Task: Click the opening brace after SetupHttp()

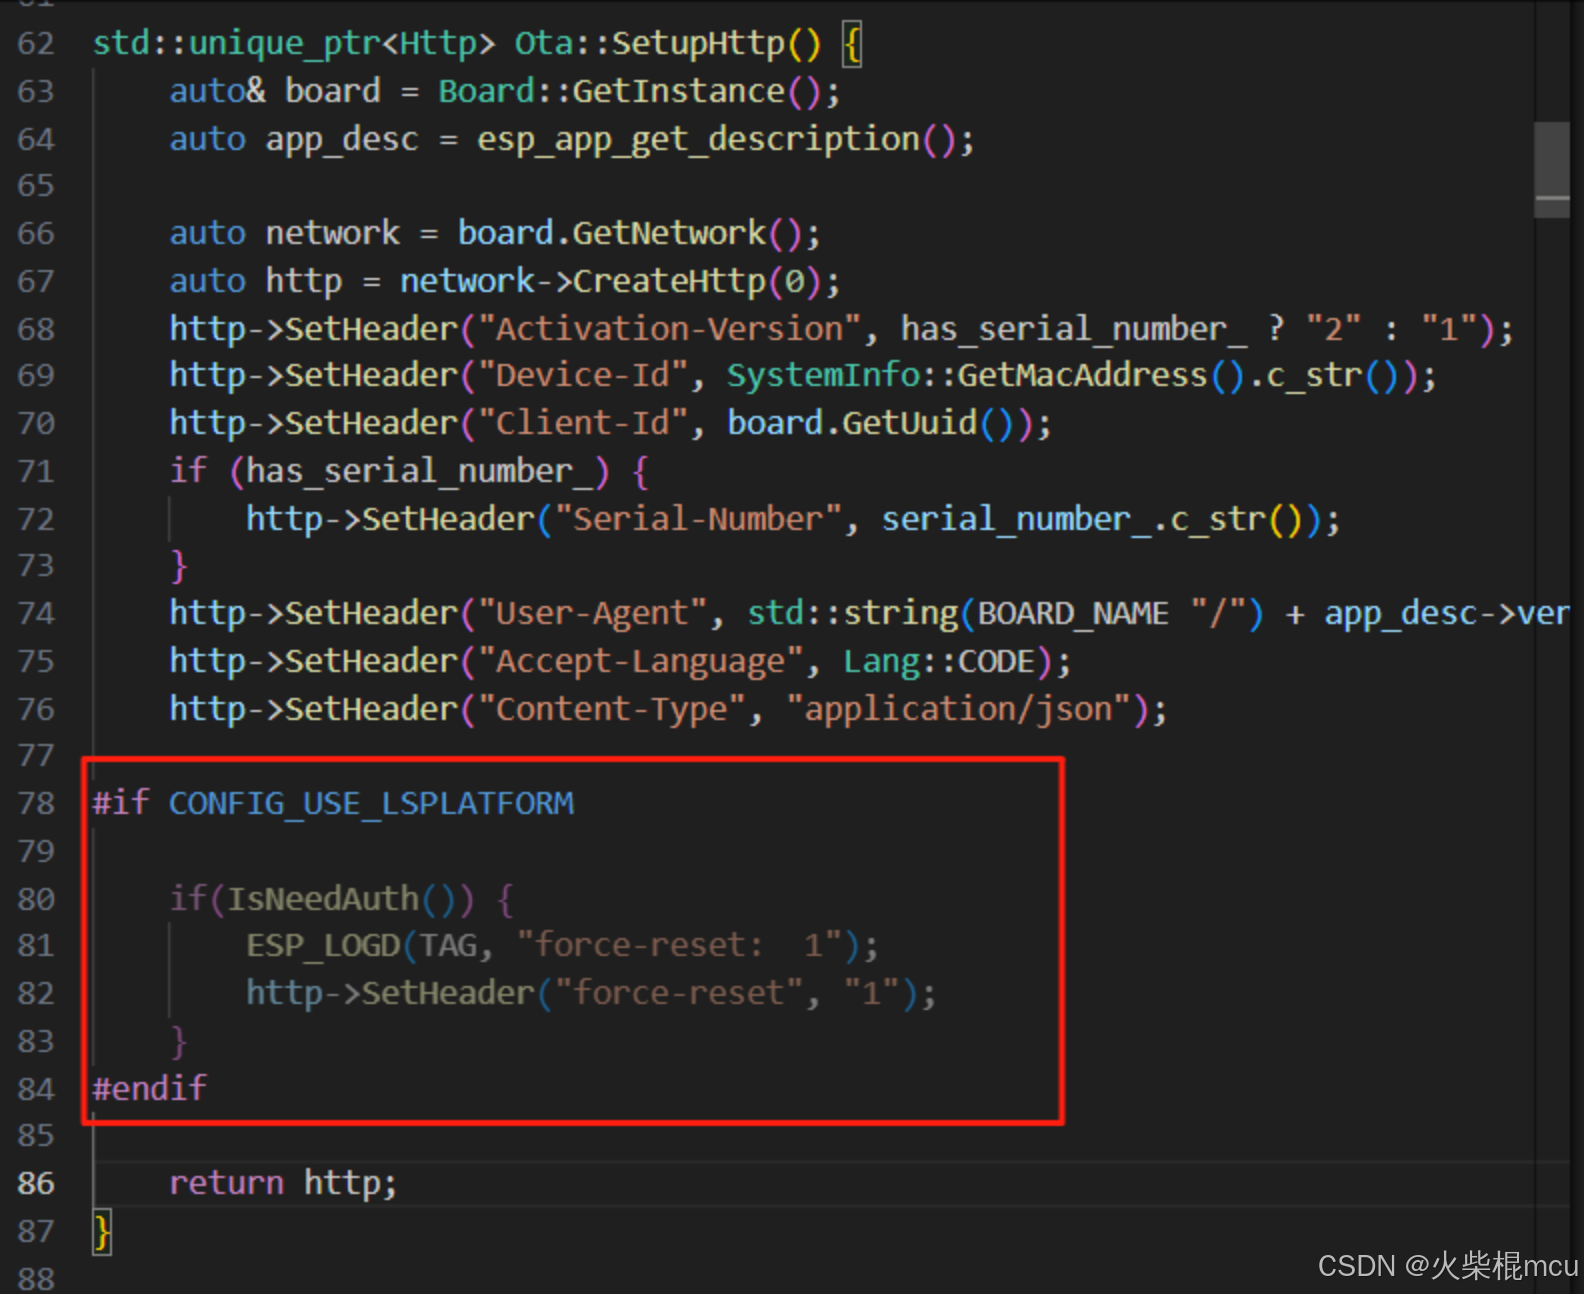Action: (x=851, y=45)
